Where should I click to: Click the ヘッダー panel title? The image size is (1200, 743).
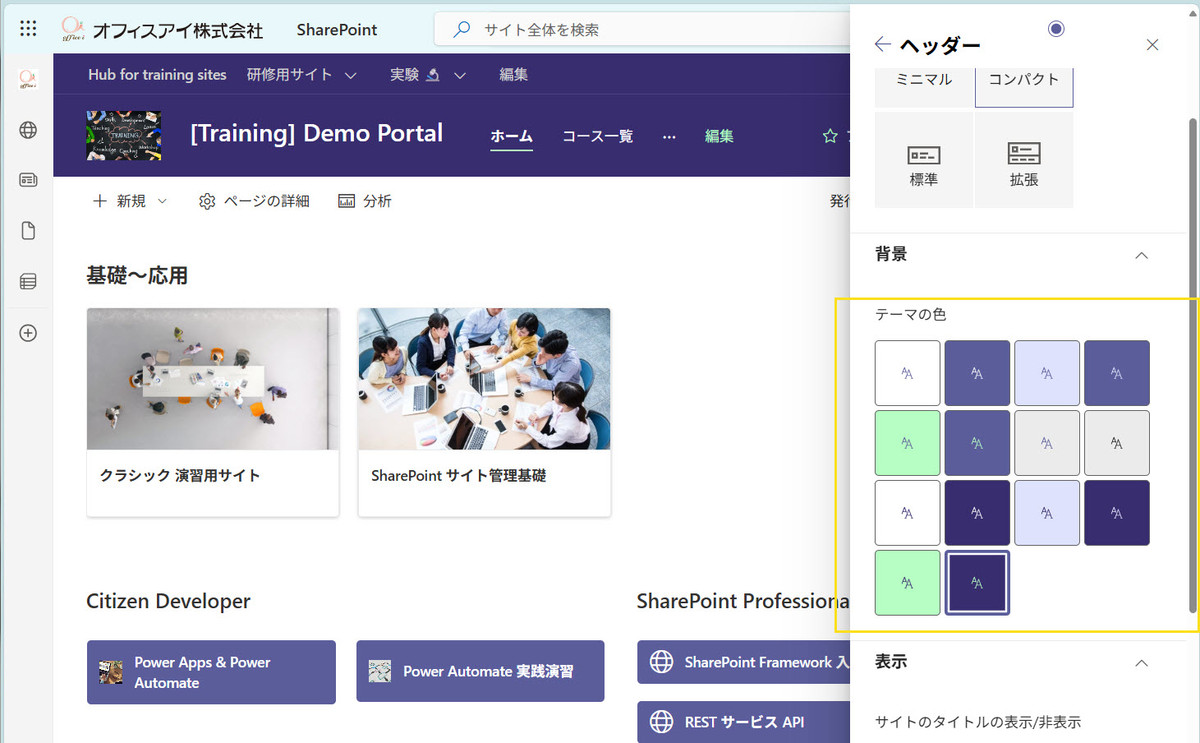click(940, 45)
